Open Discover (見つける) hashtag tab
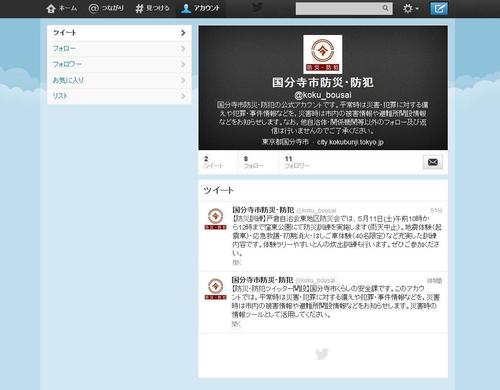 tap(153, 8)
